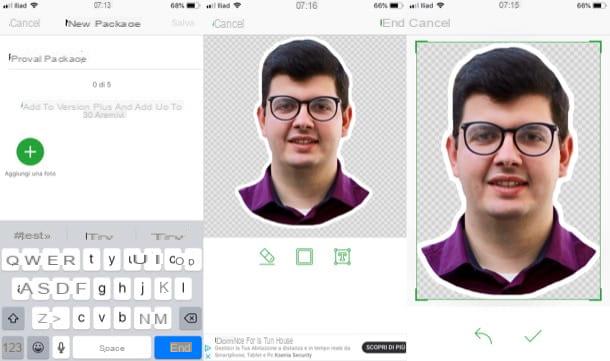Switch to the 123 numbers keyboard

pyautogui.click(x=13, y=347)
